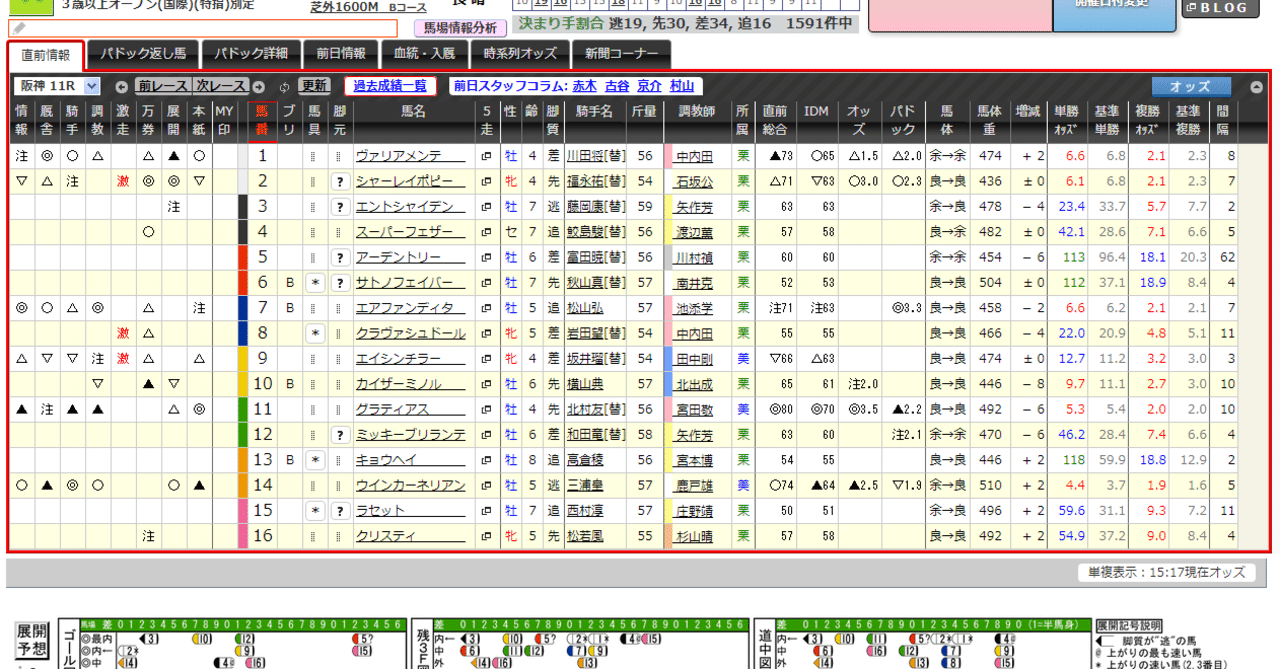Click the next race circled arrow icon

point(257,87)
